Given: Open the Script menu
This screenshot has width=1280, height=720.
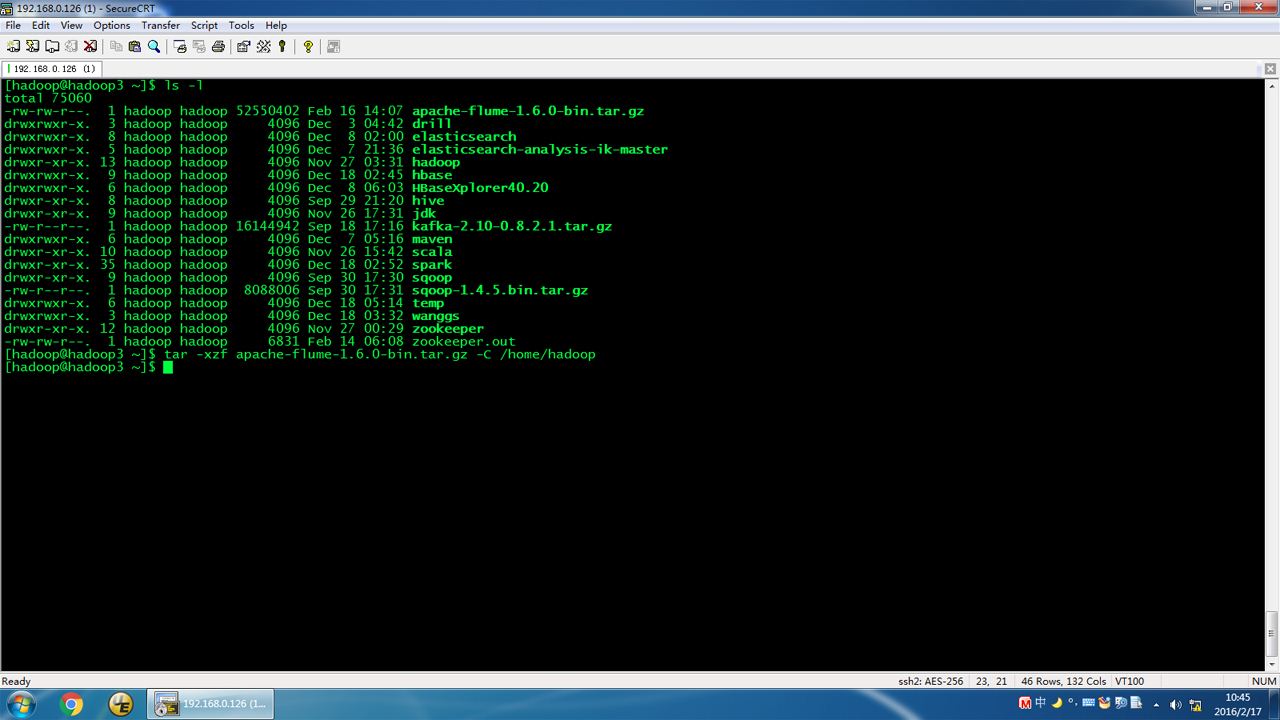Looking at the screenshot, I should [x=204, y=25].
